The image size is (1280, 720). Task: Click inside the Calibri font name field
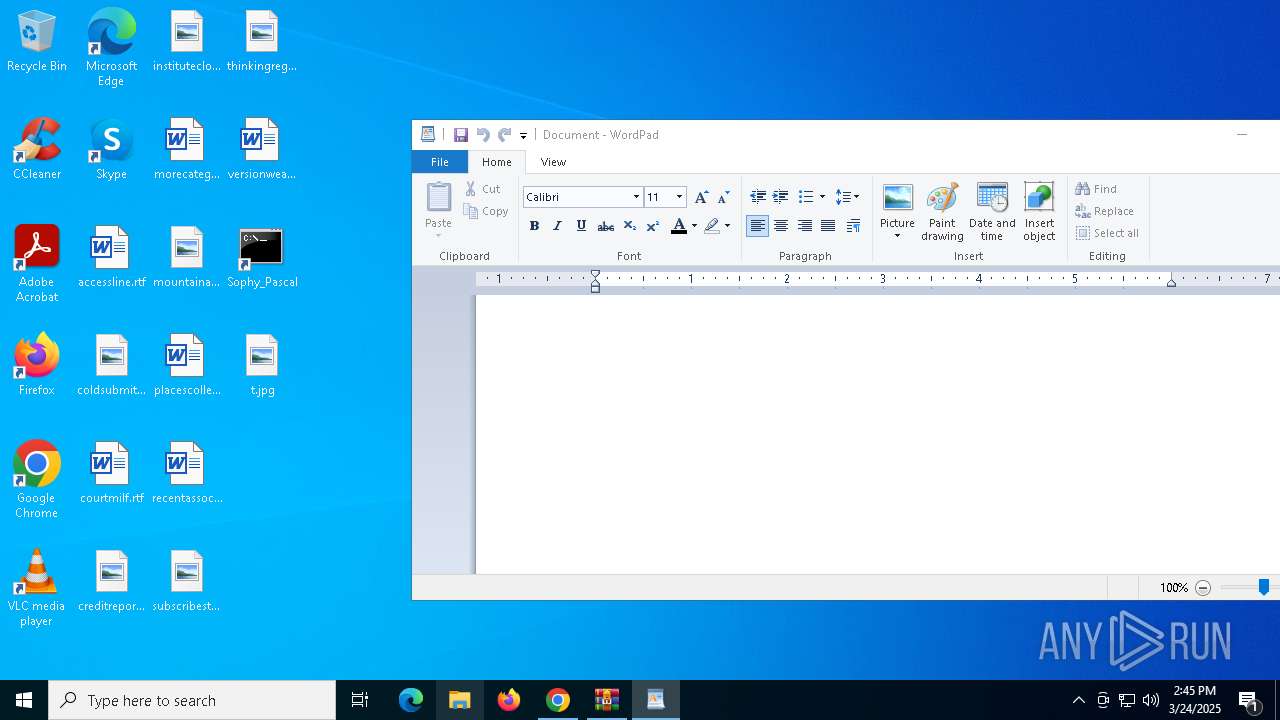(576, 197)
